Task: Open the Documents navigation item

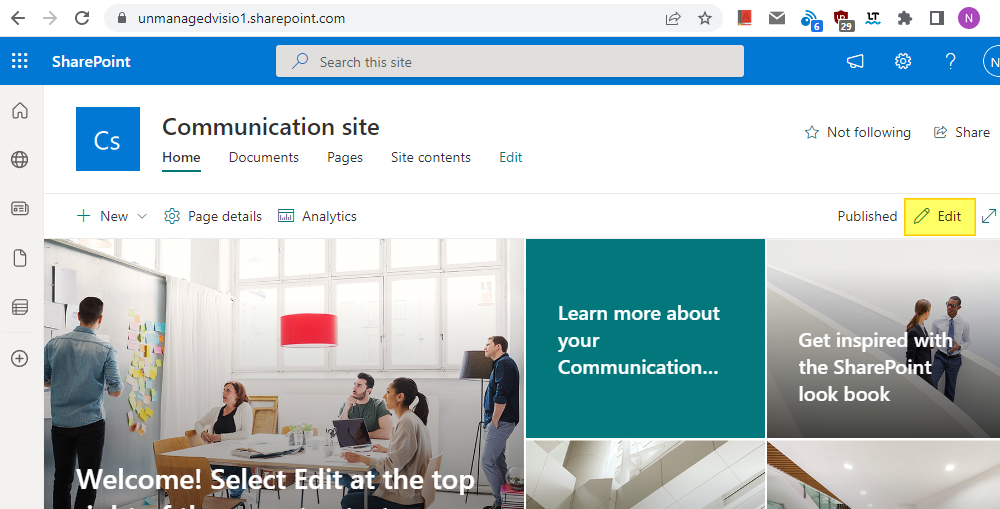Action: pos(263,157)
